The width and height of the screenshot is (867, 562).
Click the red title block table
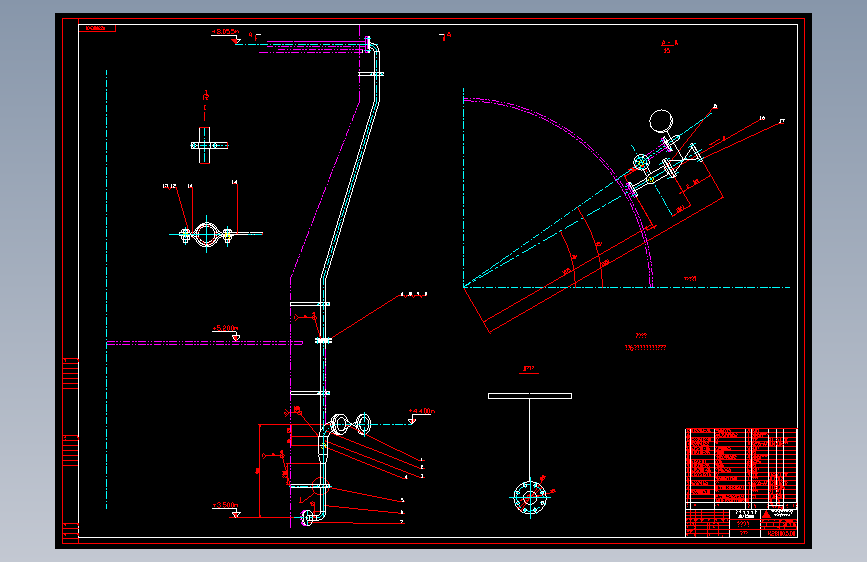coord(741,482)
